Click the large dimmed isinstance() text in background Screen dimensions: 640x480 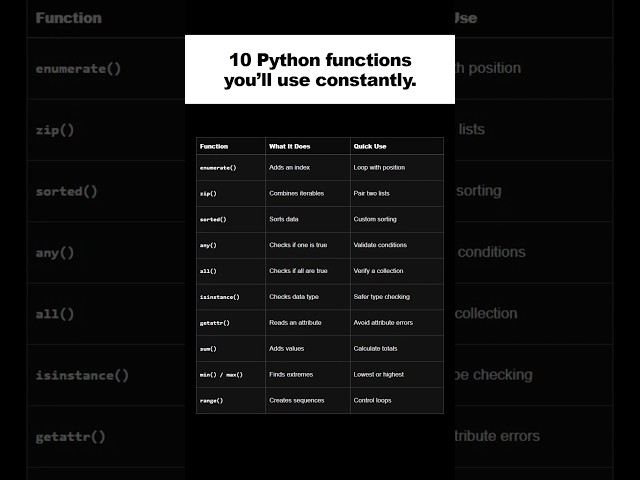[82, 376]
